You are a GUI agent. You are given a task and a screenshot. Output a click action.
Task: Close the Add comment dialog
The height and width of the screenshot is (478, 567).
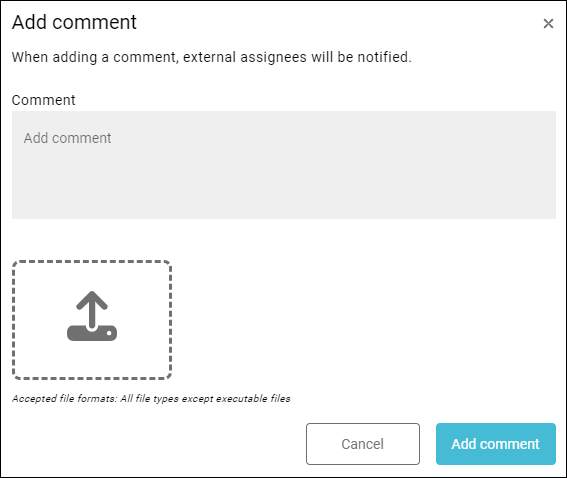(548, 24)
